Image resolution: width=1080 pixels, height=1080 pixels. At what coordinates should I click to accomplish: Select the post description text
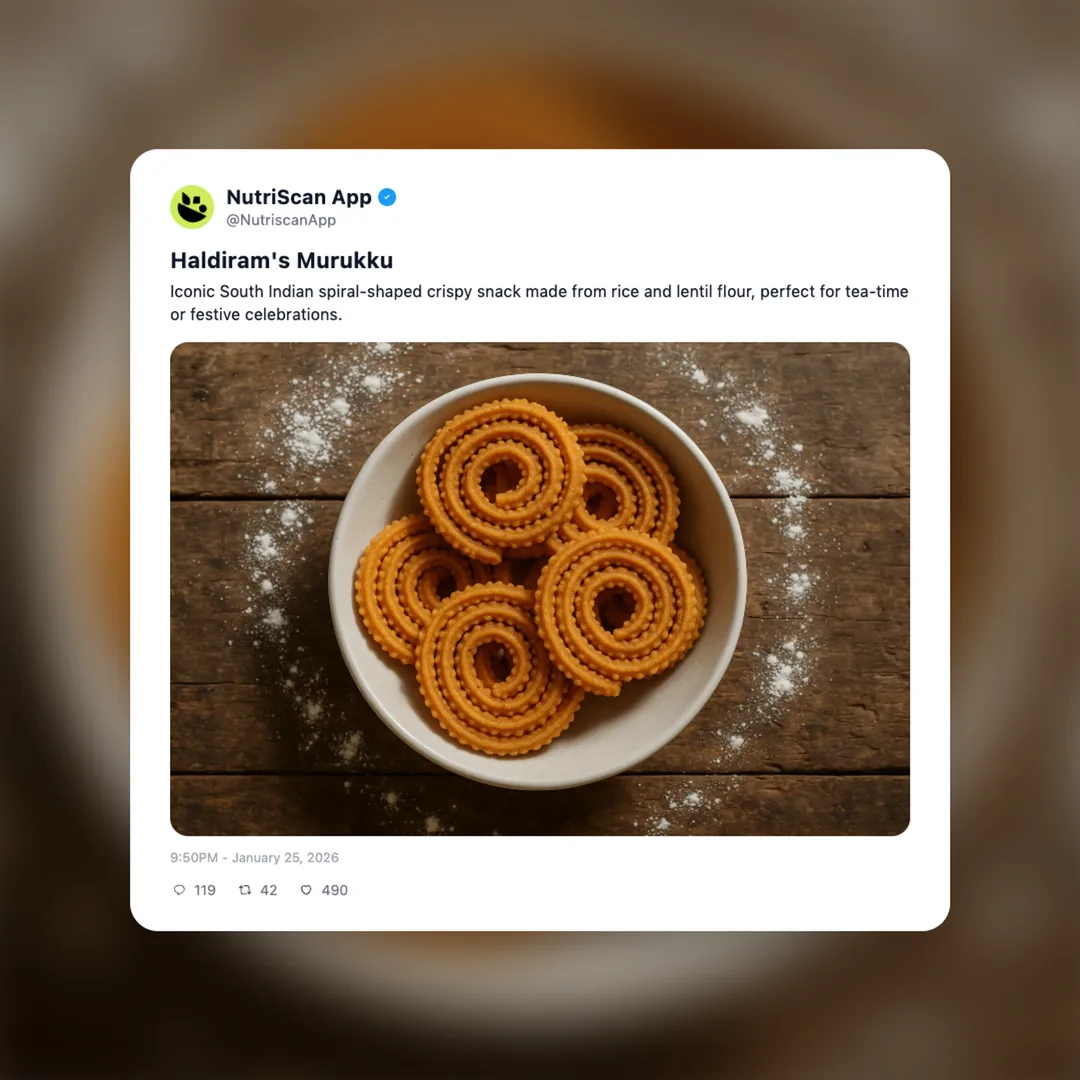(539, 302)
